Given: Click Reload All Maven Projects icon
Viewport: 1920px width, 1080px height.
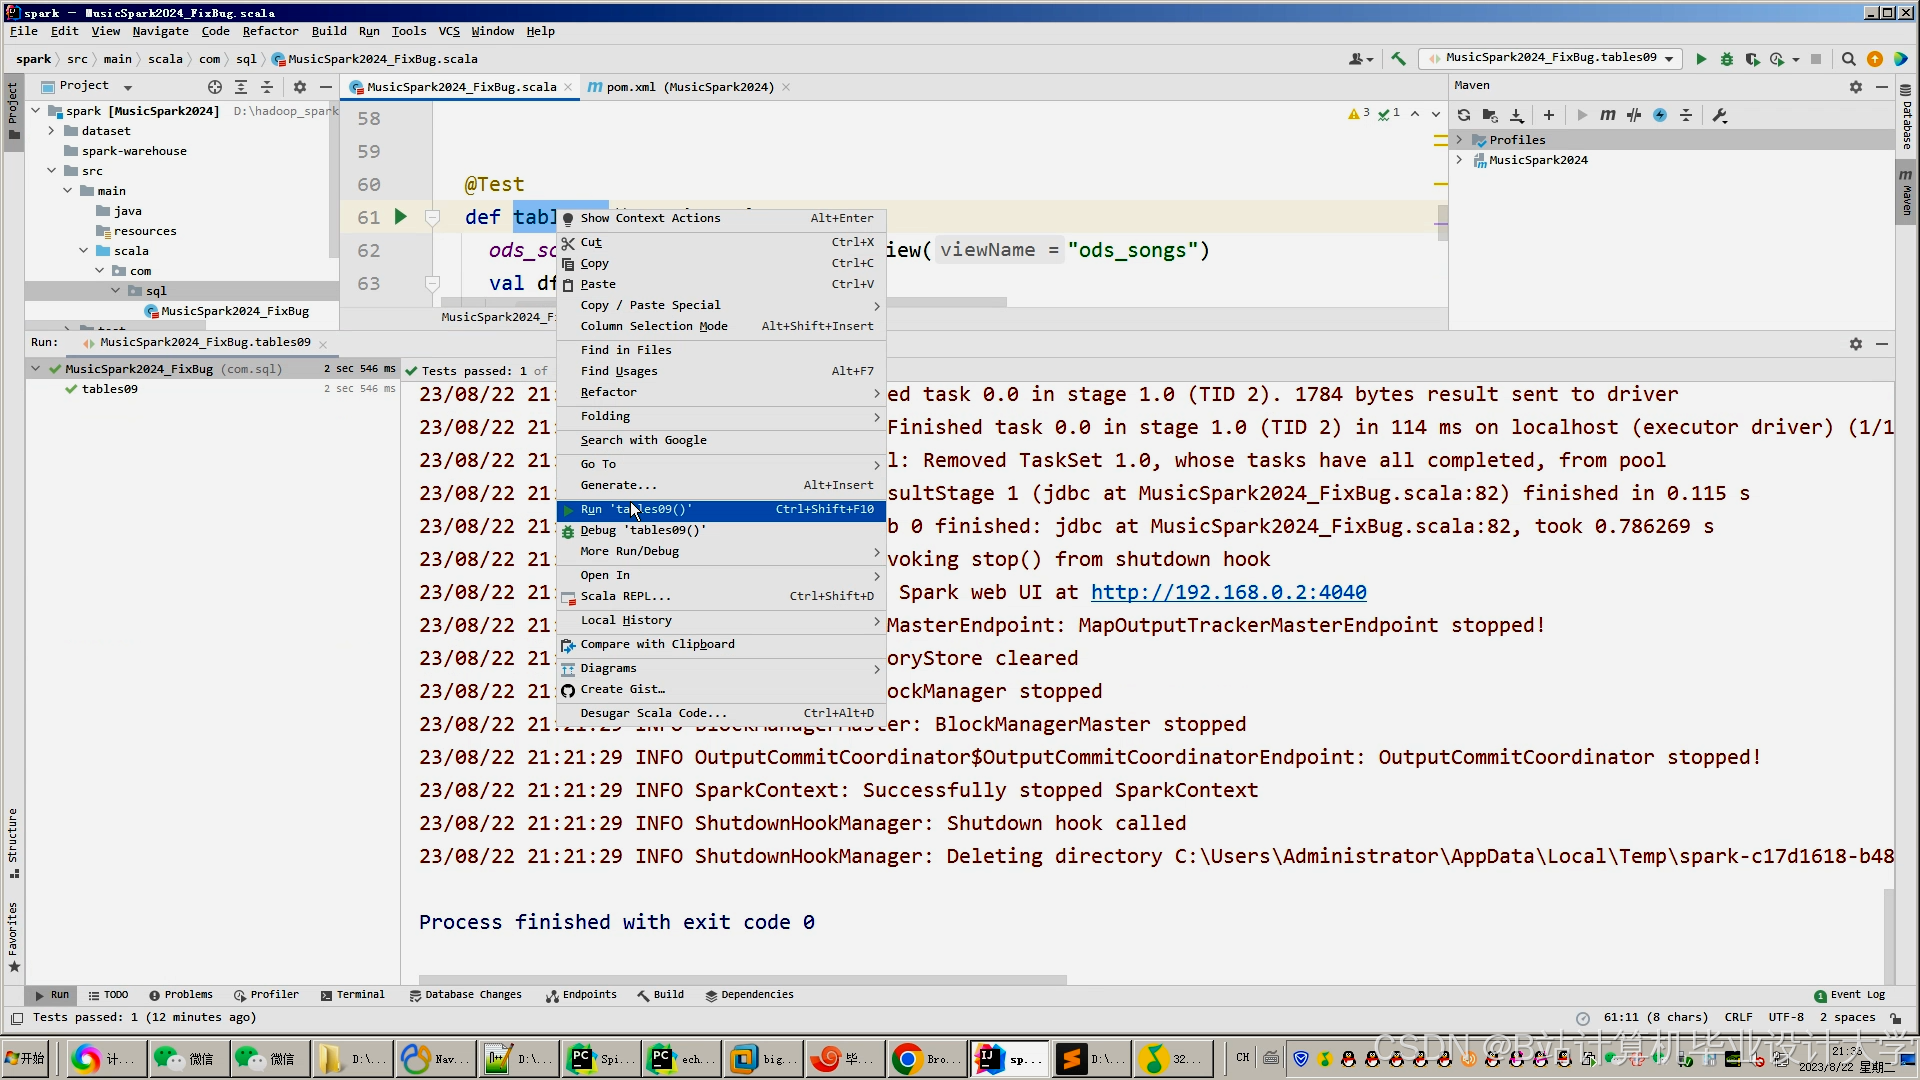Looking at the screenshot, I should pyautogui.click(x=1464, y=115).
